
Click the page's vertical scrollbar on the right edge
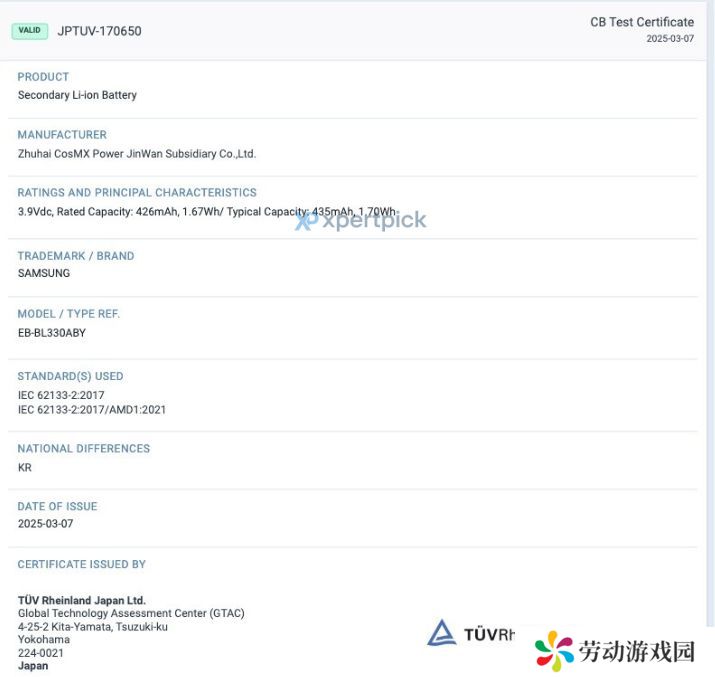click(710, 315)
